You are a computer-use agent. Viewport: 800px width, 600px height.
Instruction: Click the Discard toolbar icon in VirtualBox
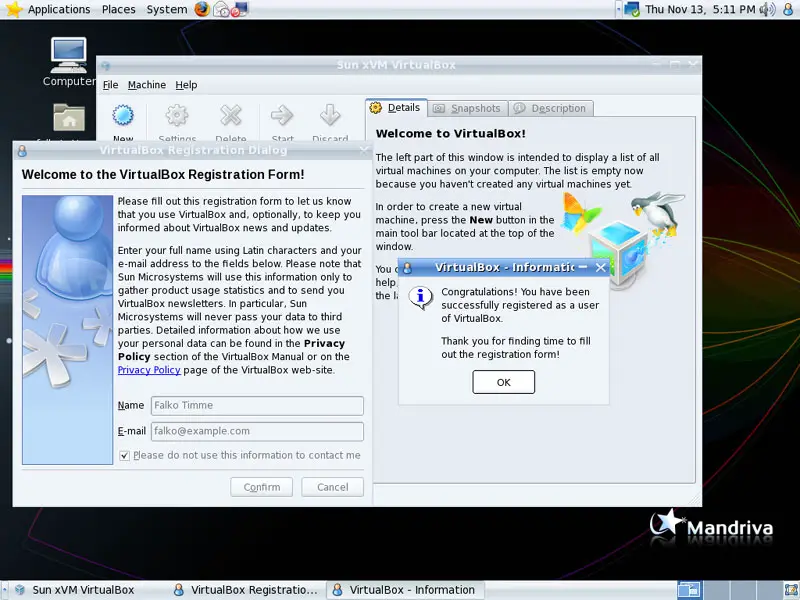(330, 116)
